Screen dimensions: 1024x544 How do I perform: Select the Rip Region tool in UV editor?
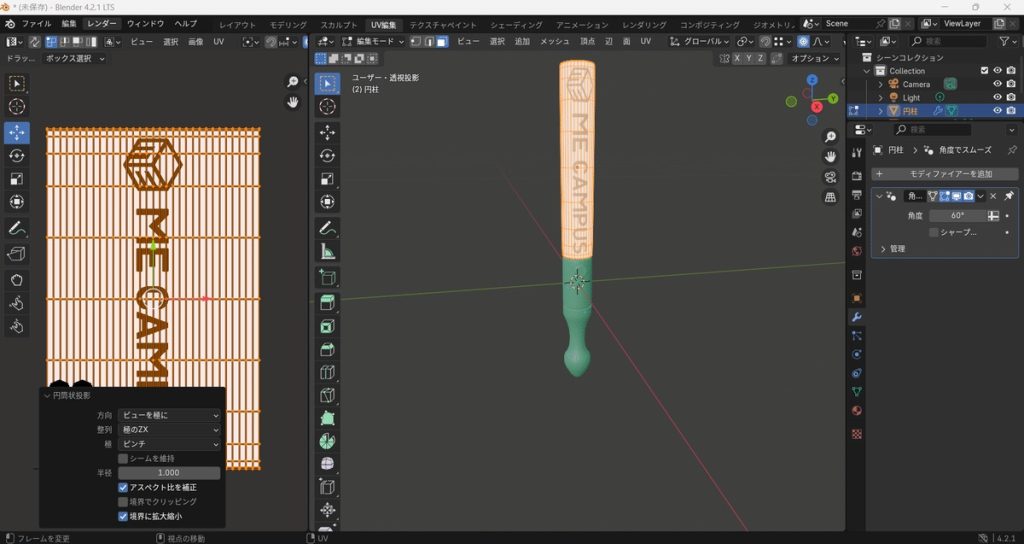[x=16, y=253]
